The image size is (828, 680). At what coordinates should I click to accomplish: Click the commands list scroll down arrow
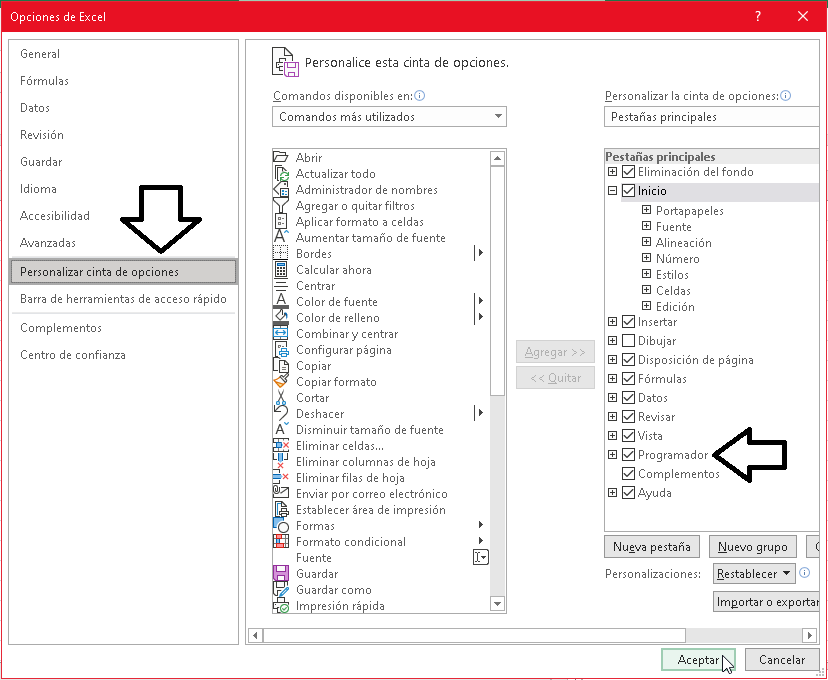[497, 604]
